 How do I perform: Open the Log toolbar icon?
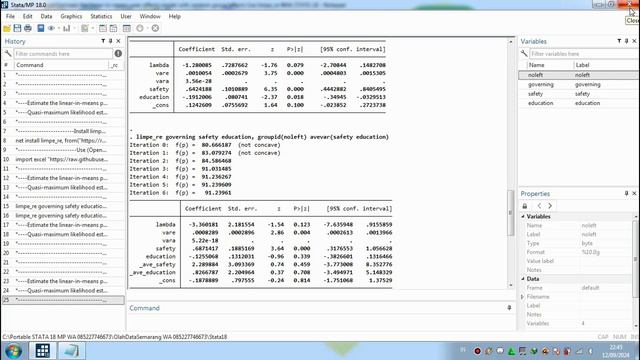40,28
